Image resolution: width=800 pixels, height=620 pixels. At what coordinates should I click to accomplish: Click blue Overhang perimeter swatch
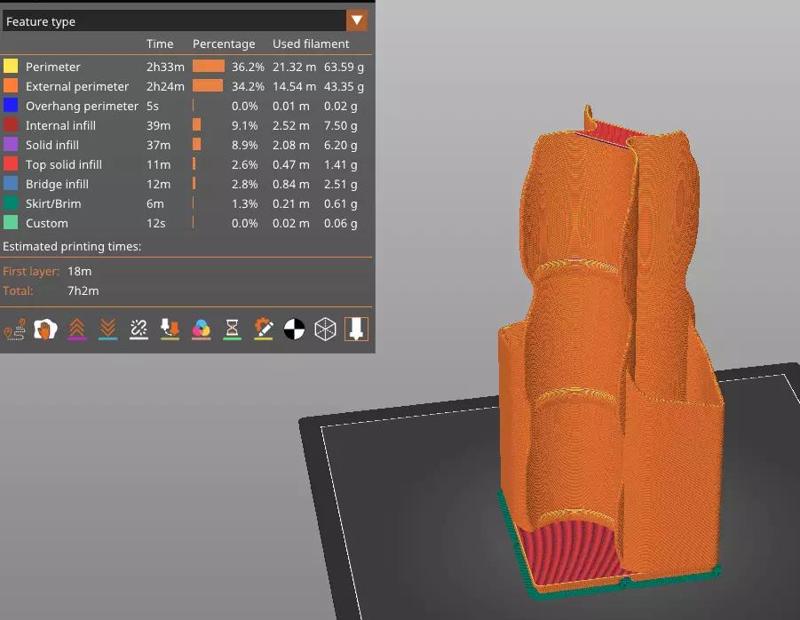pyautogui.click(x=11, y=106)
